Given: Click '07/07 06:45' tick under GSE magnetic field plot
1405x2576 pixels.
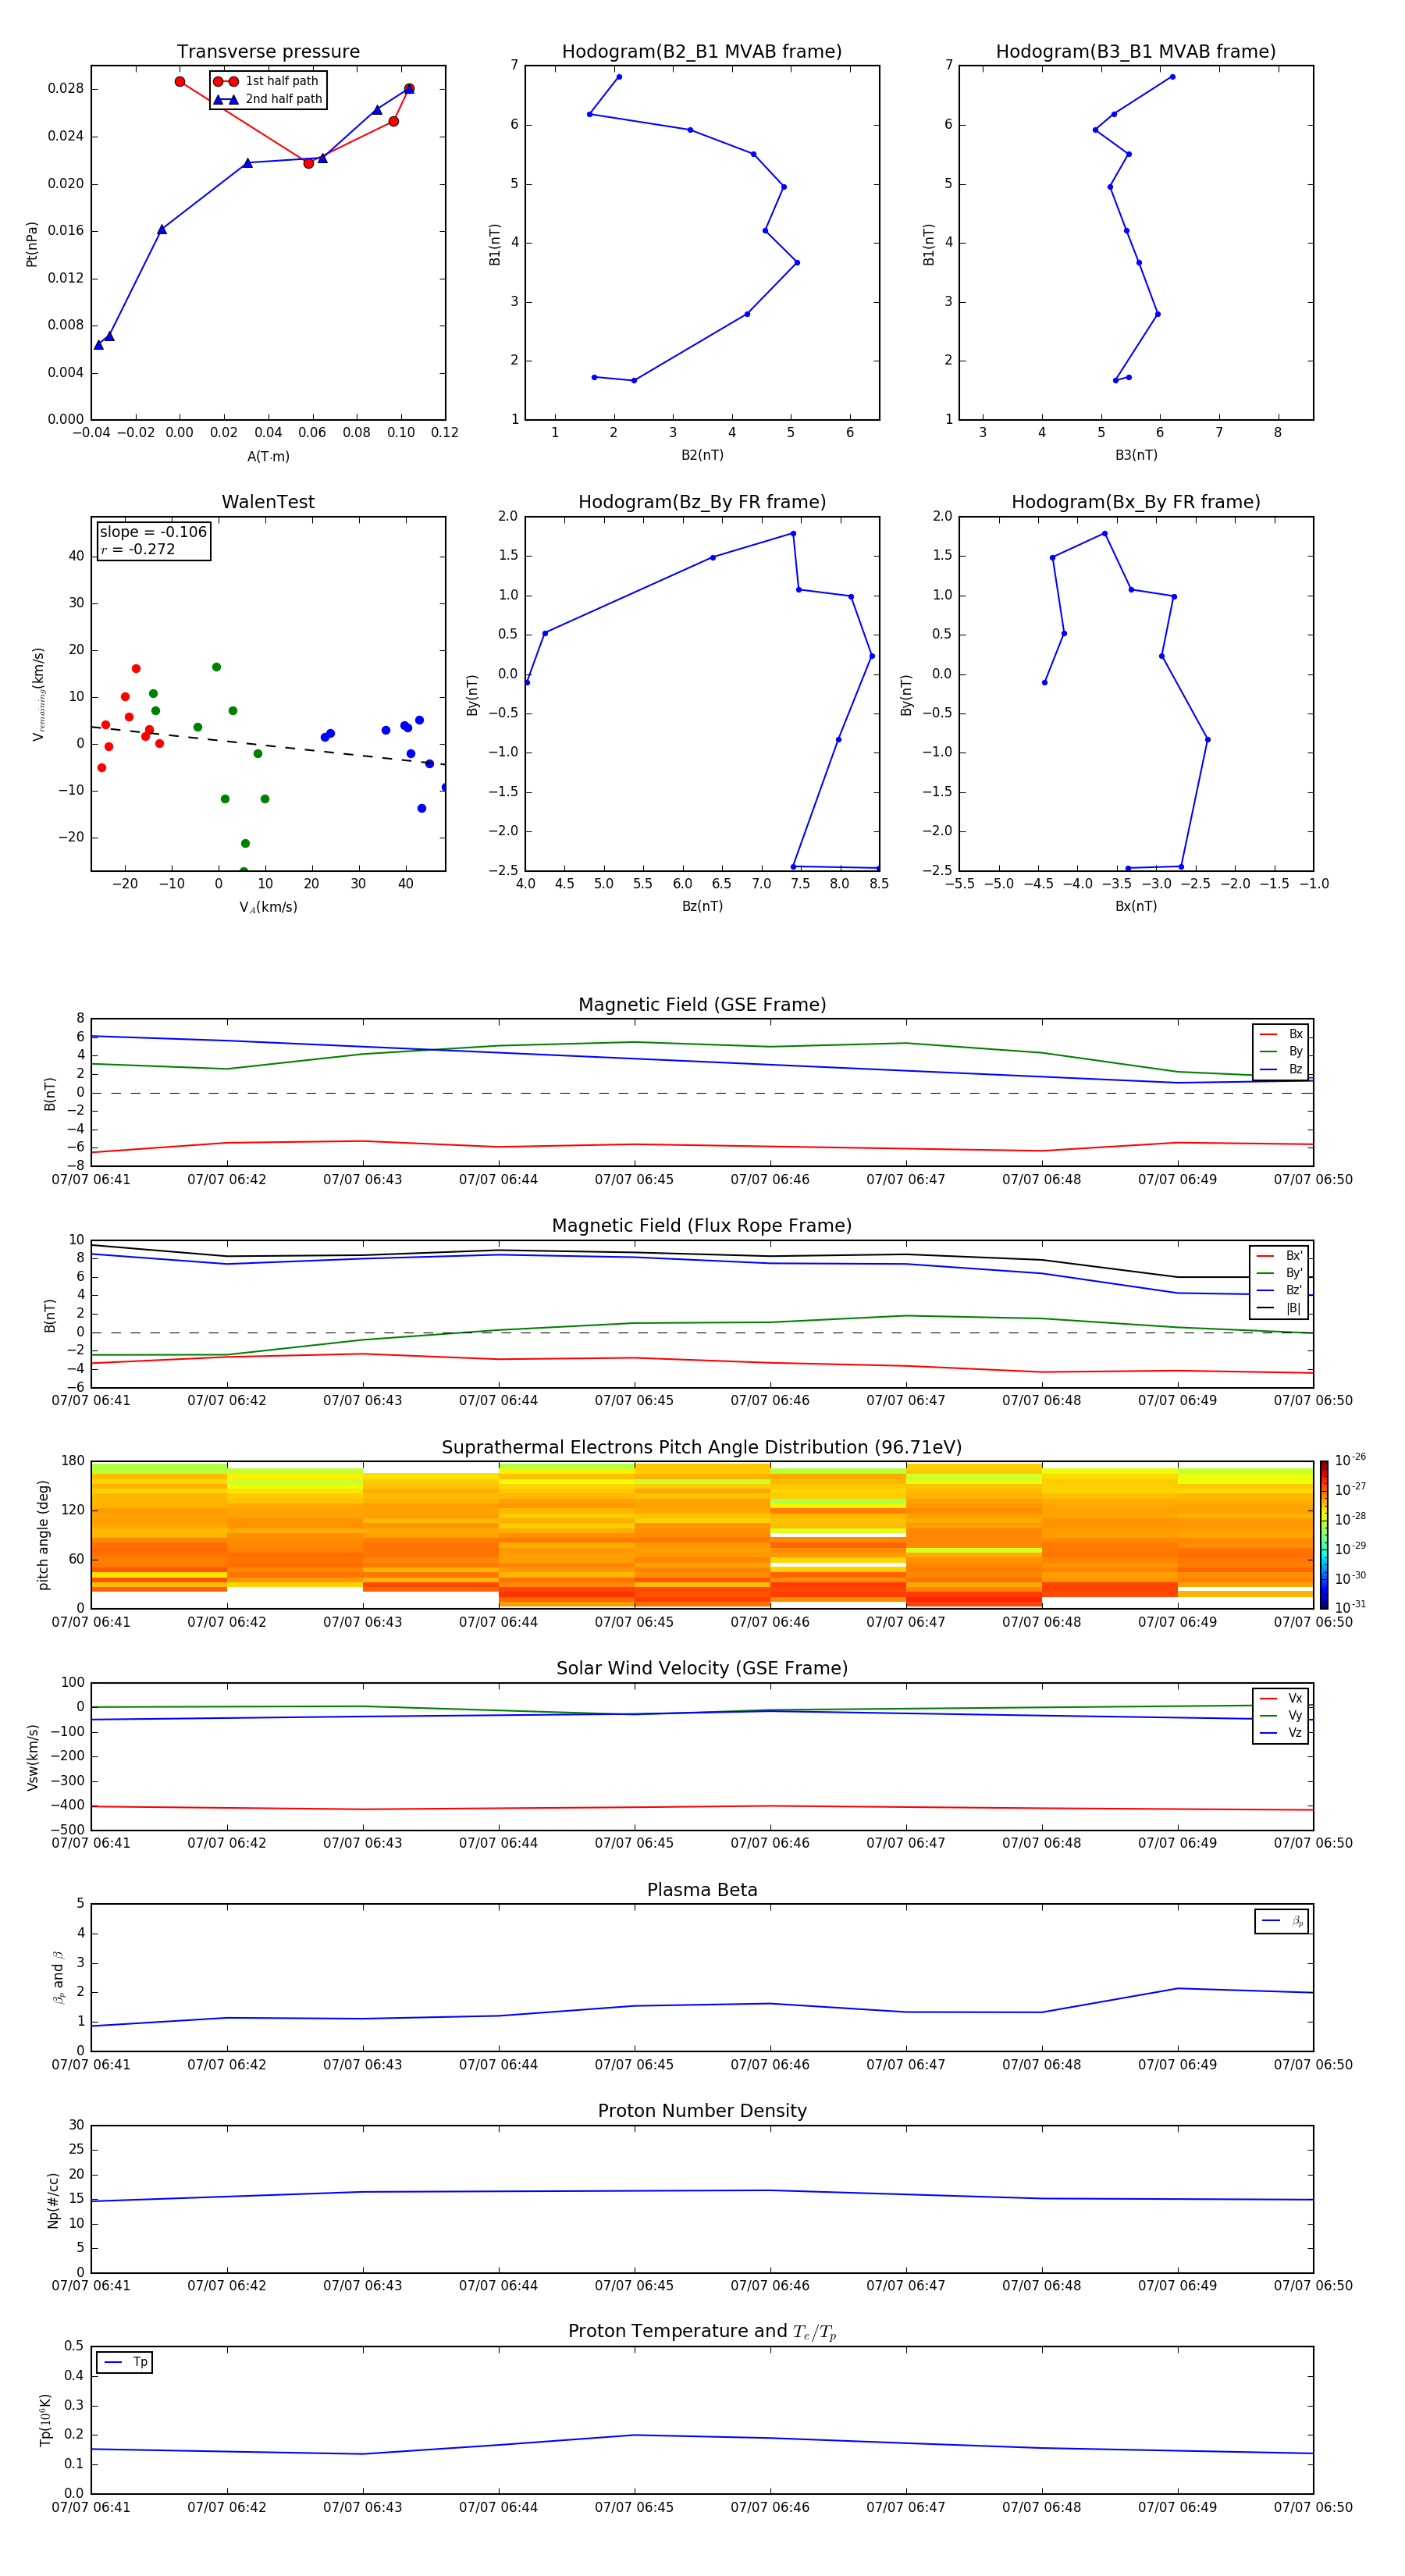Looking at the screenshot, I should (x=634, y=1180).
